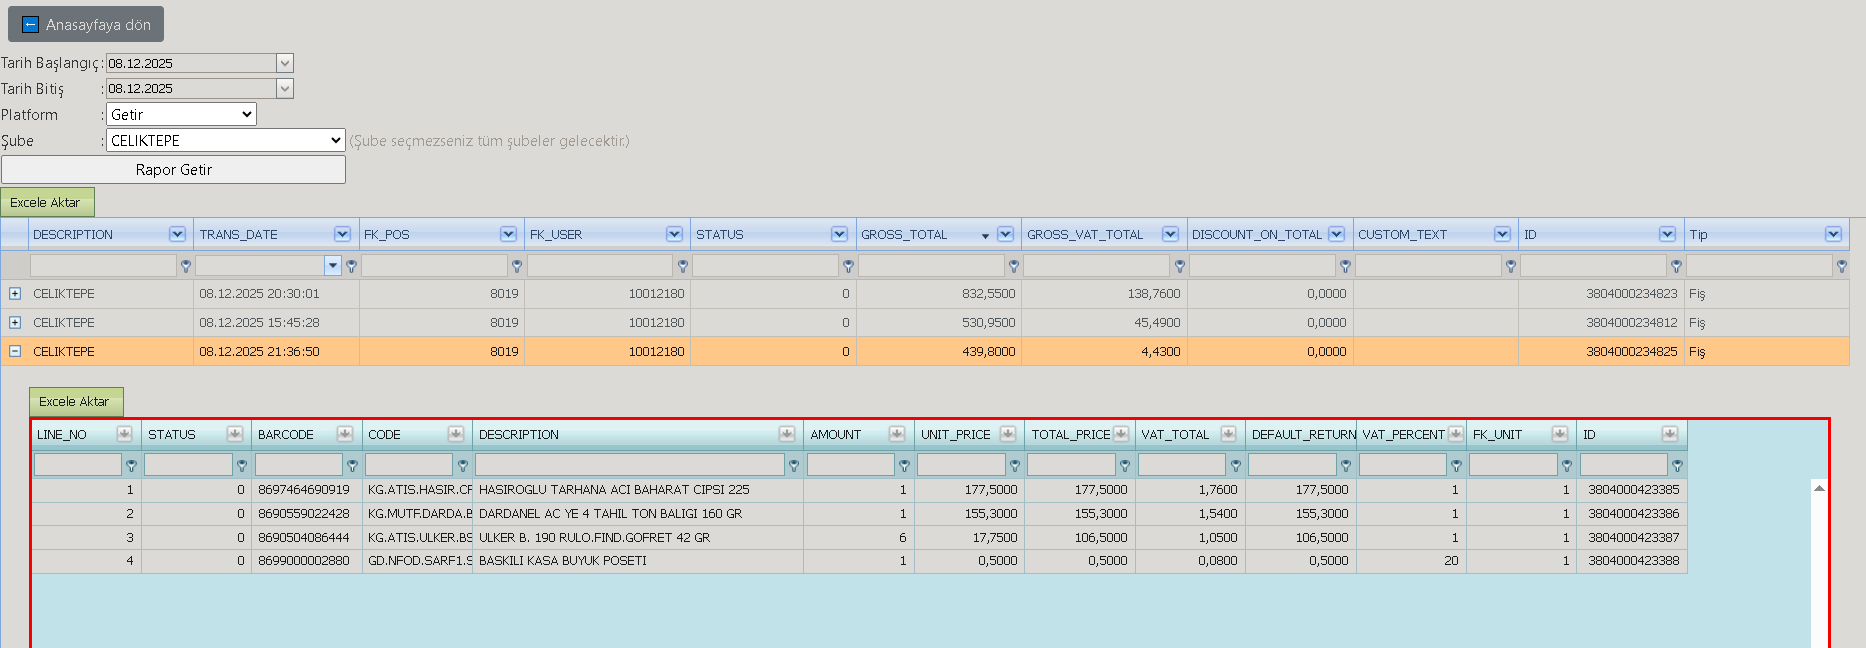Click filter funnel under BARCODE column
Screen dimensions: 1866x648
click(352, 465)
